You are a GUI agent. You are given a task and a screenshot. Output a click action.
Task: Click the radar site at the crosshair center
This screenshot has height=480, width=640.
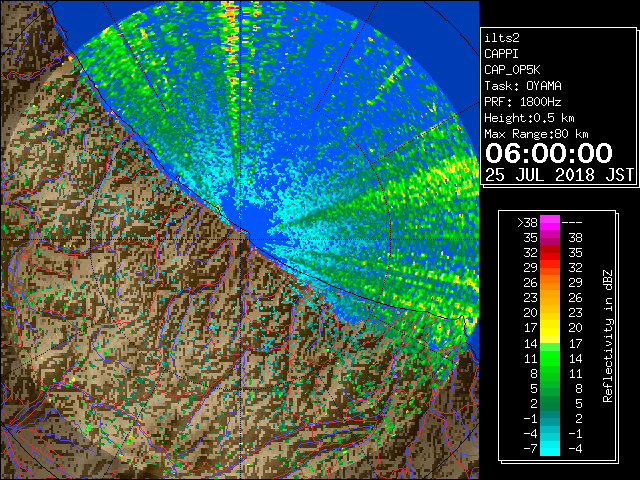coord(240,240)
